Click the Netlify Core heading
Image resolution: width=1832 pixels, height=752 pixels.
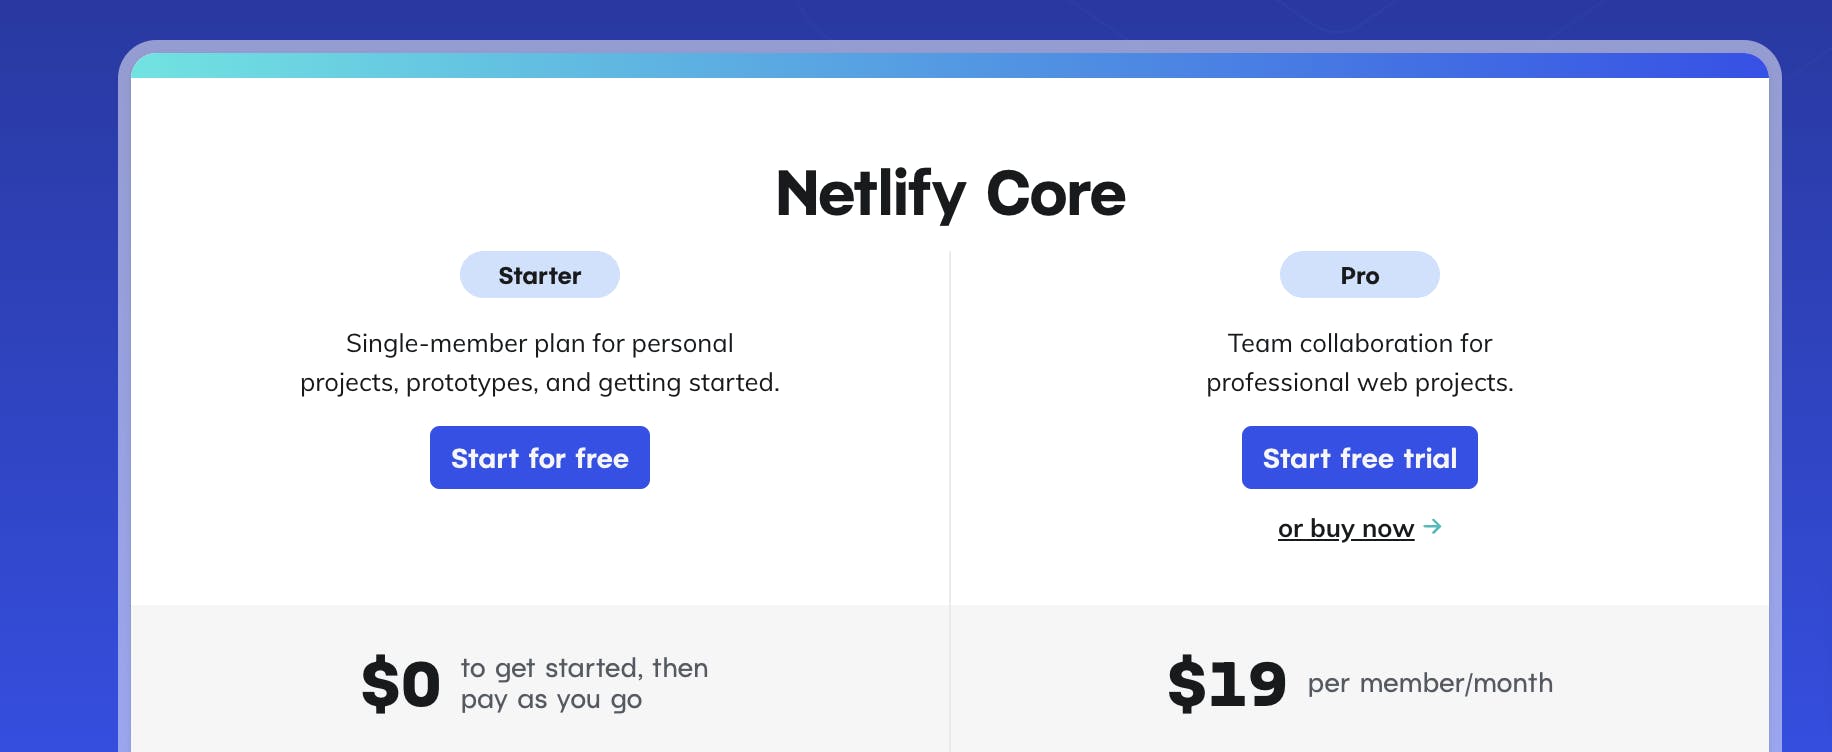click(950, 193)
